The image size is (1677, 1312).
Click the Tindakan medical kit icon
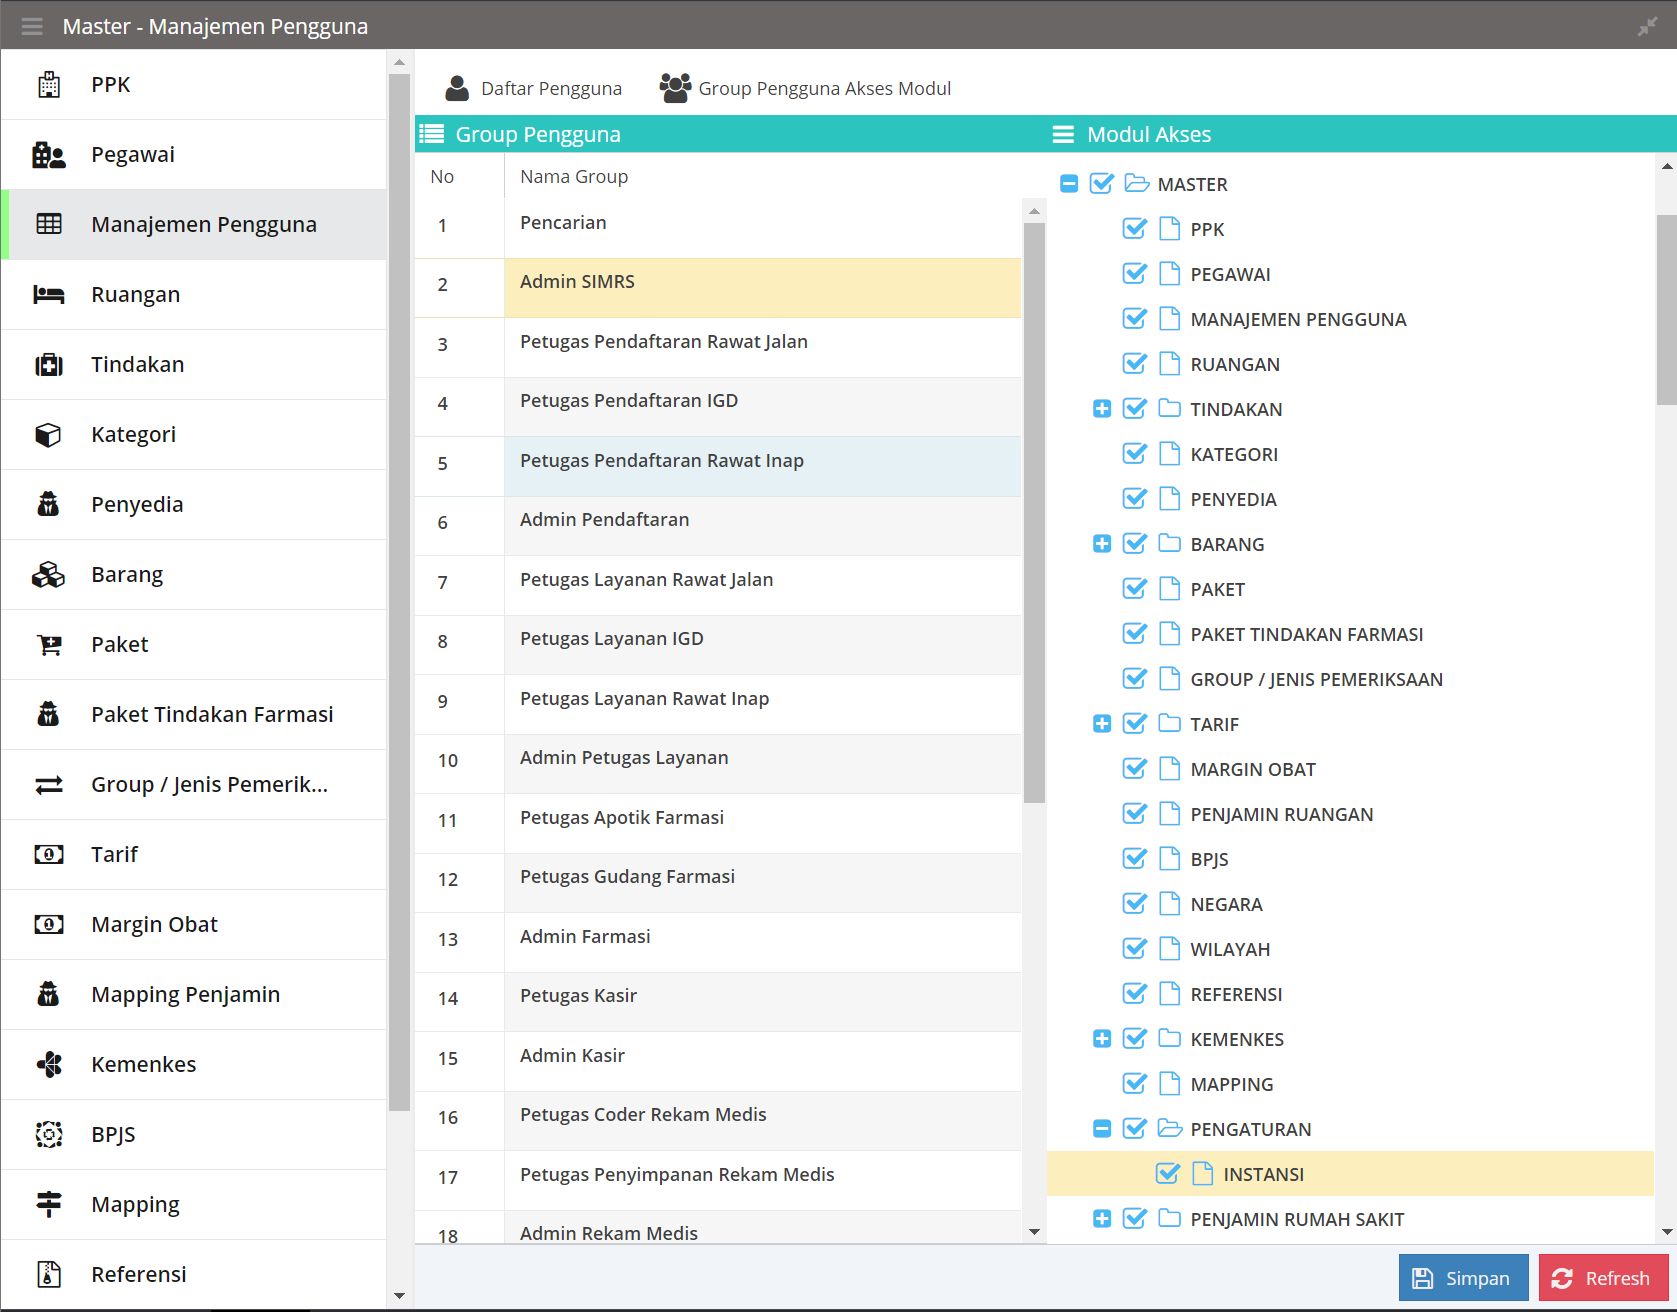(48, 365)
